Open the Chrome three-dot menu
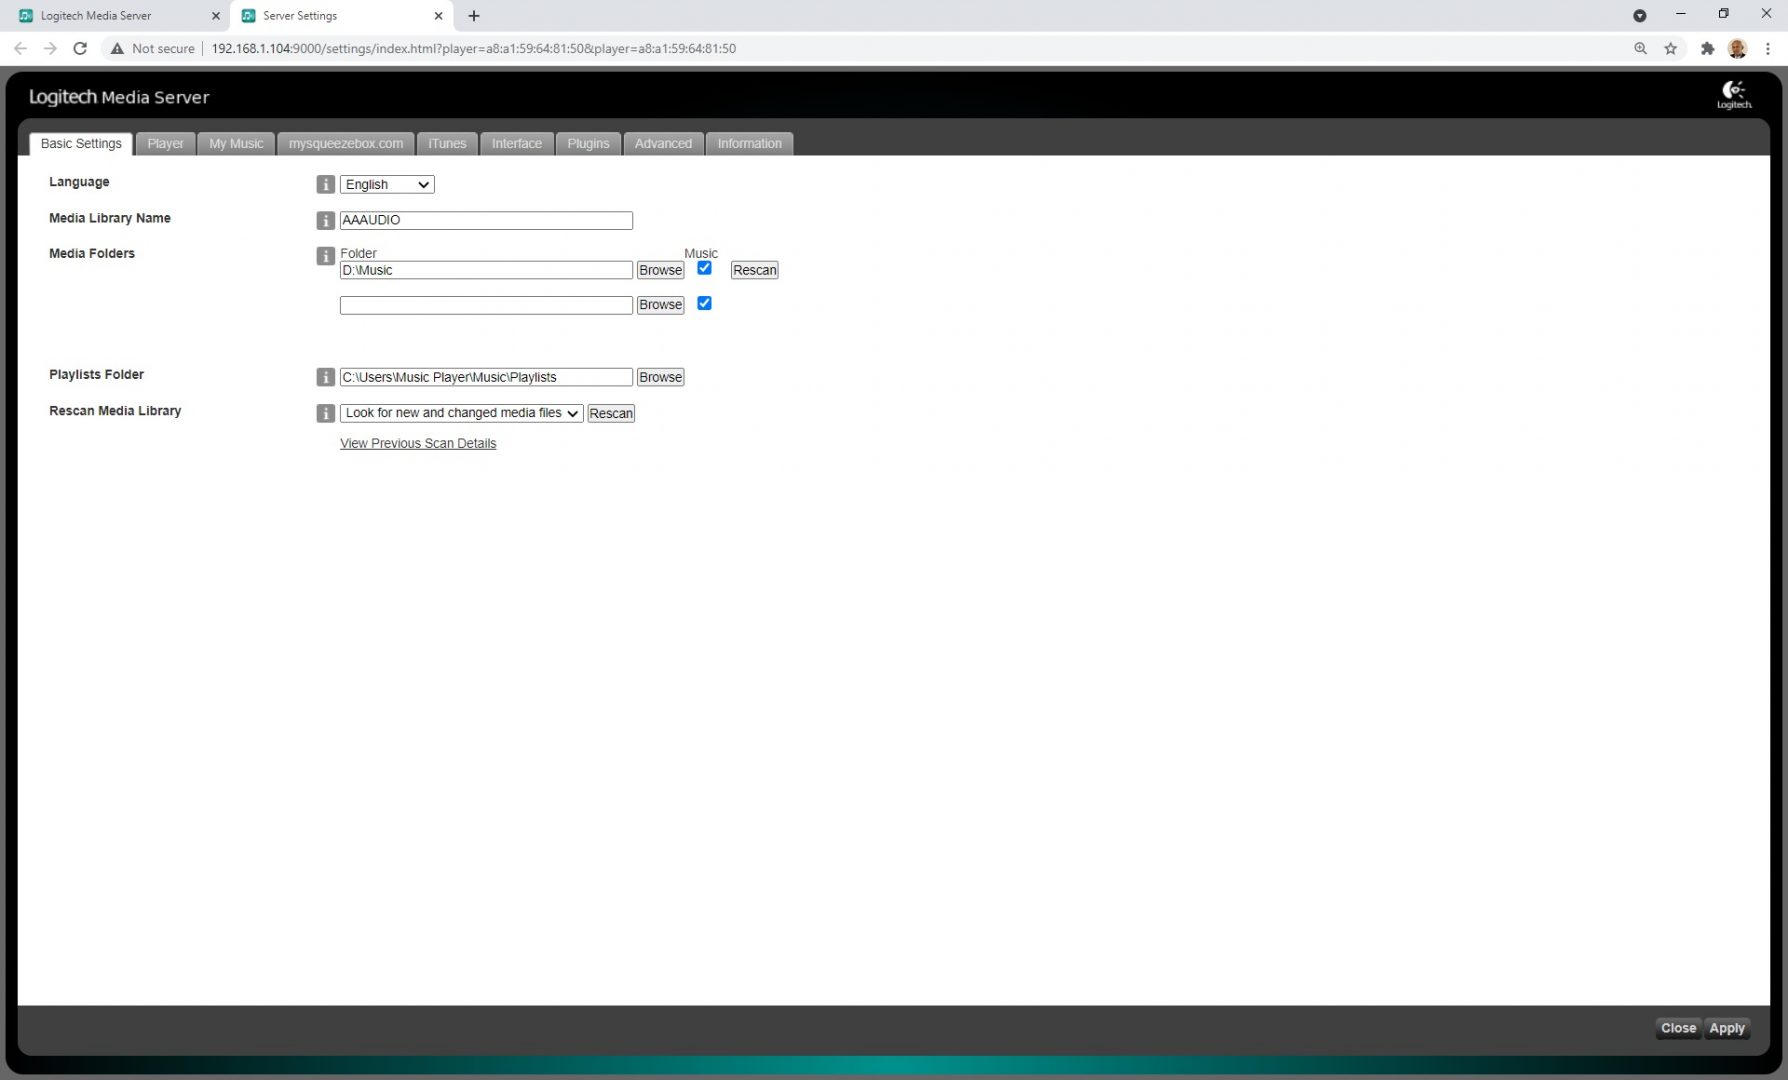The image size is (1788, 1080). click(1768, 48)
